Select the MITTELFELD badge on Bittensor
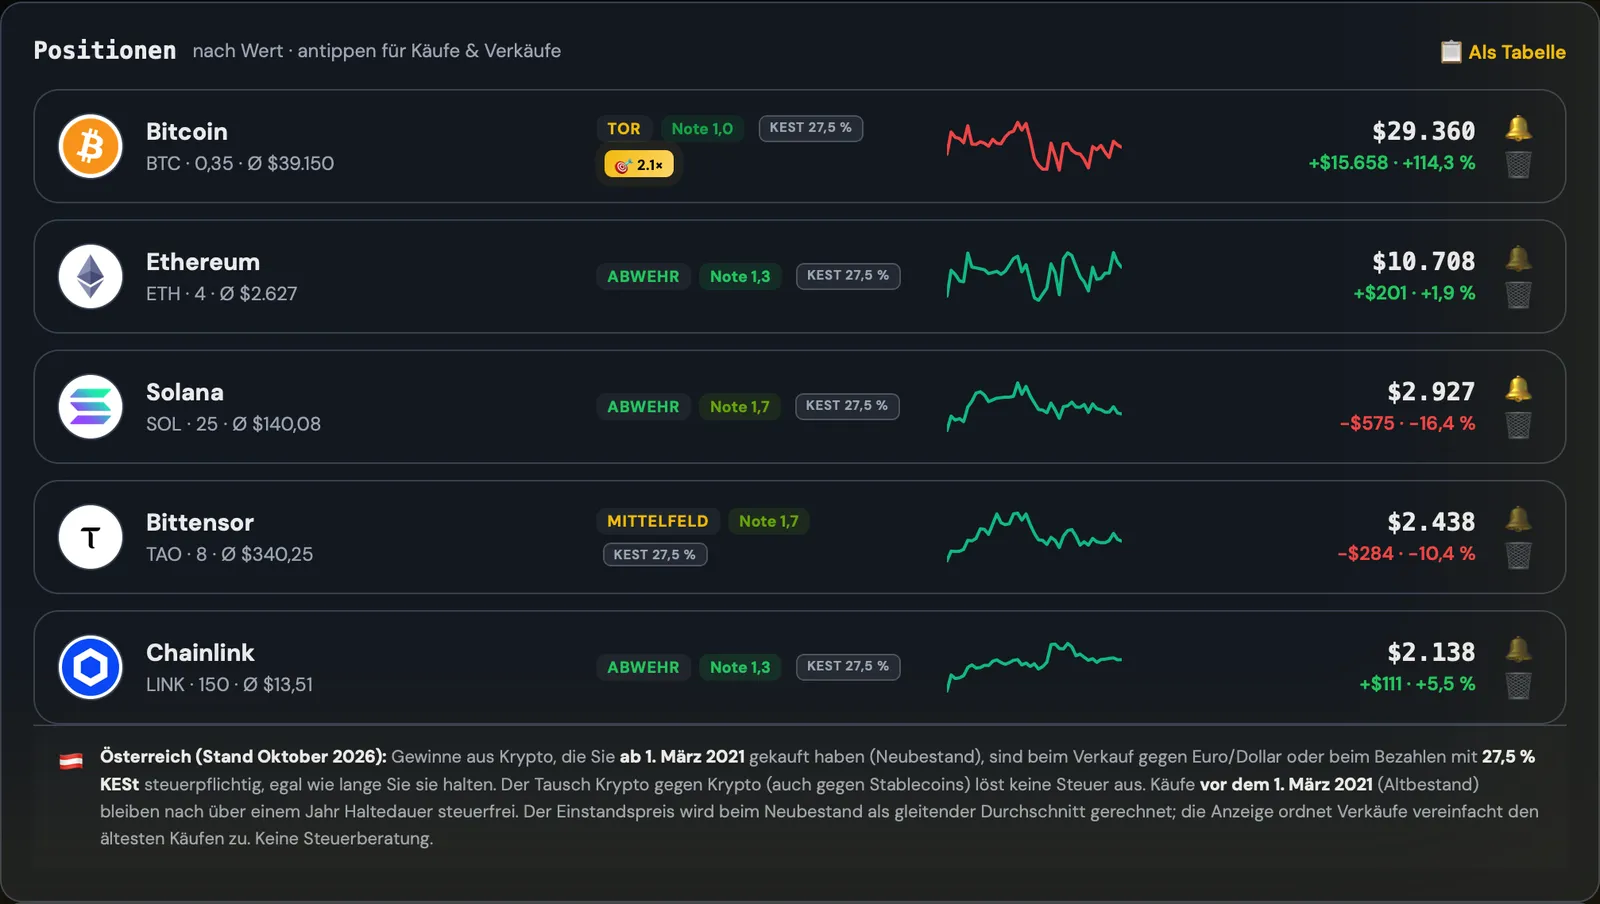 coord(658,521)
